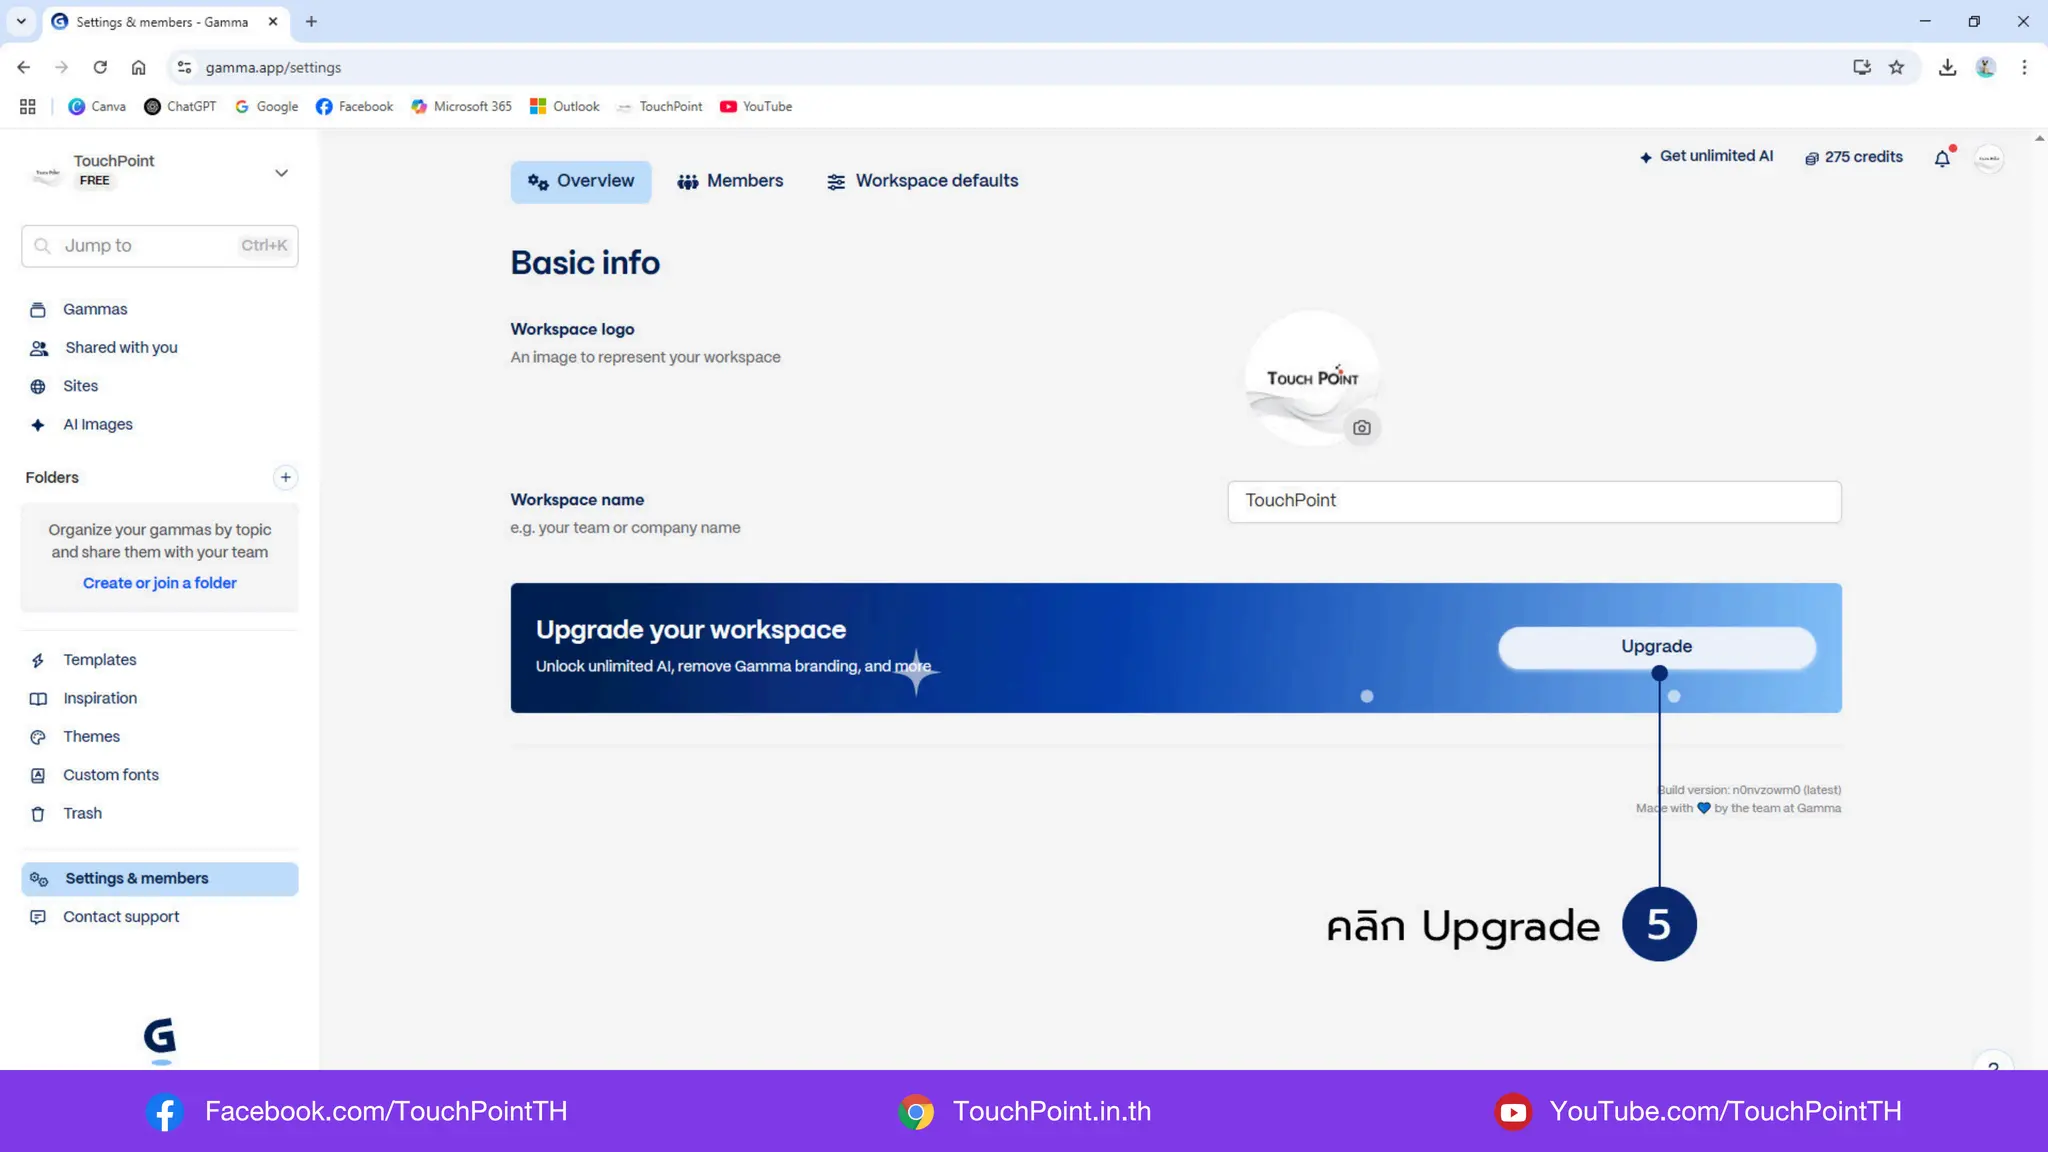
Task: Click the Upgrade button
Action: pos(1656,646)
